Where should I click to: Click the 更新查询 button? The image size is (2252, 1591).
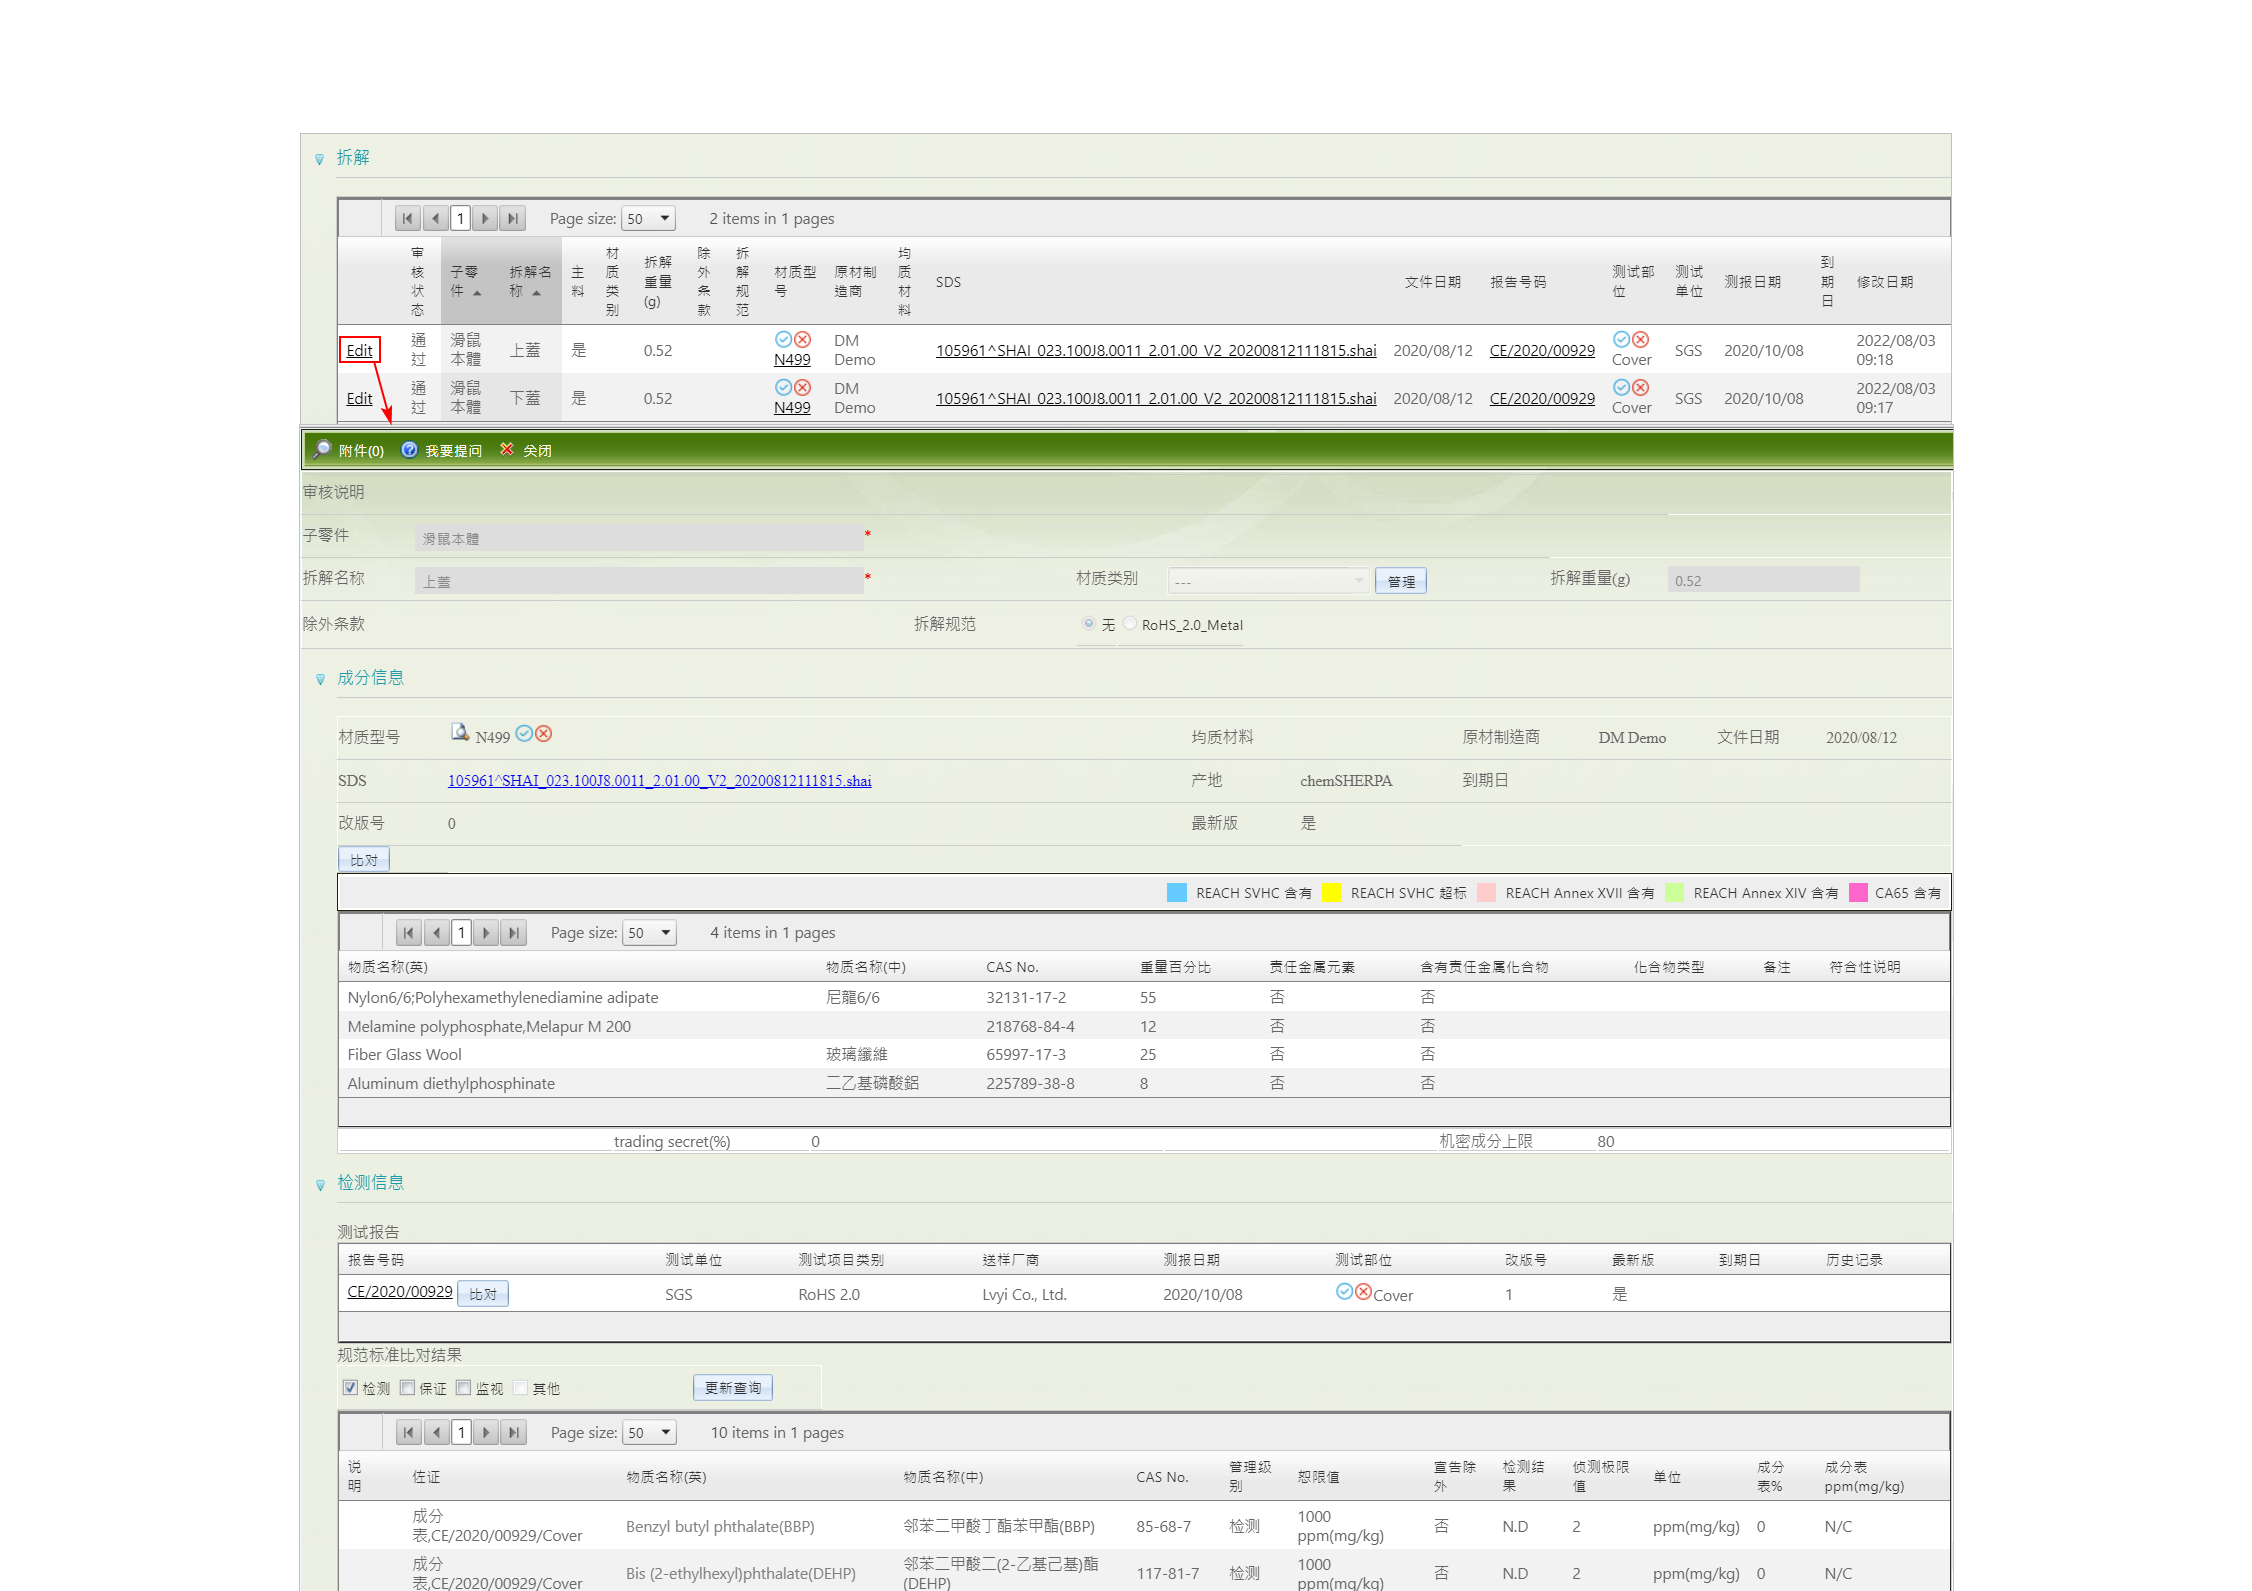click(x=733, y=1387)
